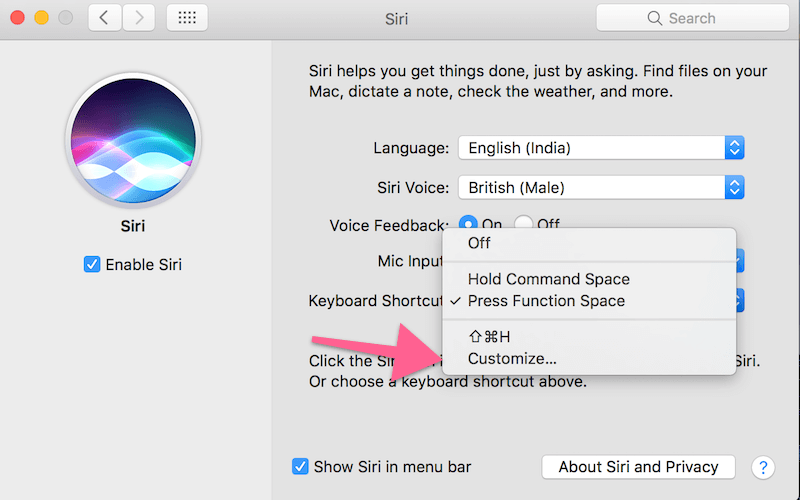Go back with the left arrow button

[107, 18]
